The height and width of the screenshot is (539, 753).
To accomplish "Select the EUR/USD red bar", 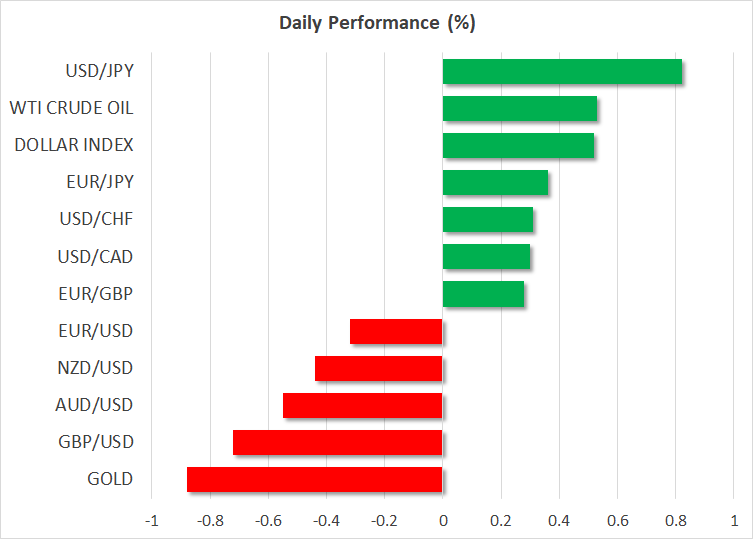I will tap(396, 331).
